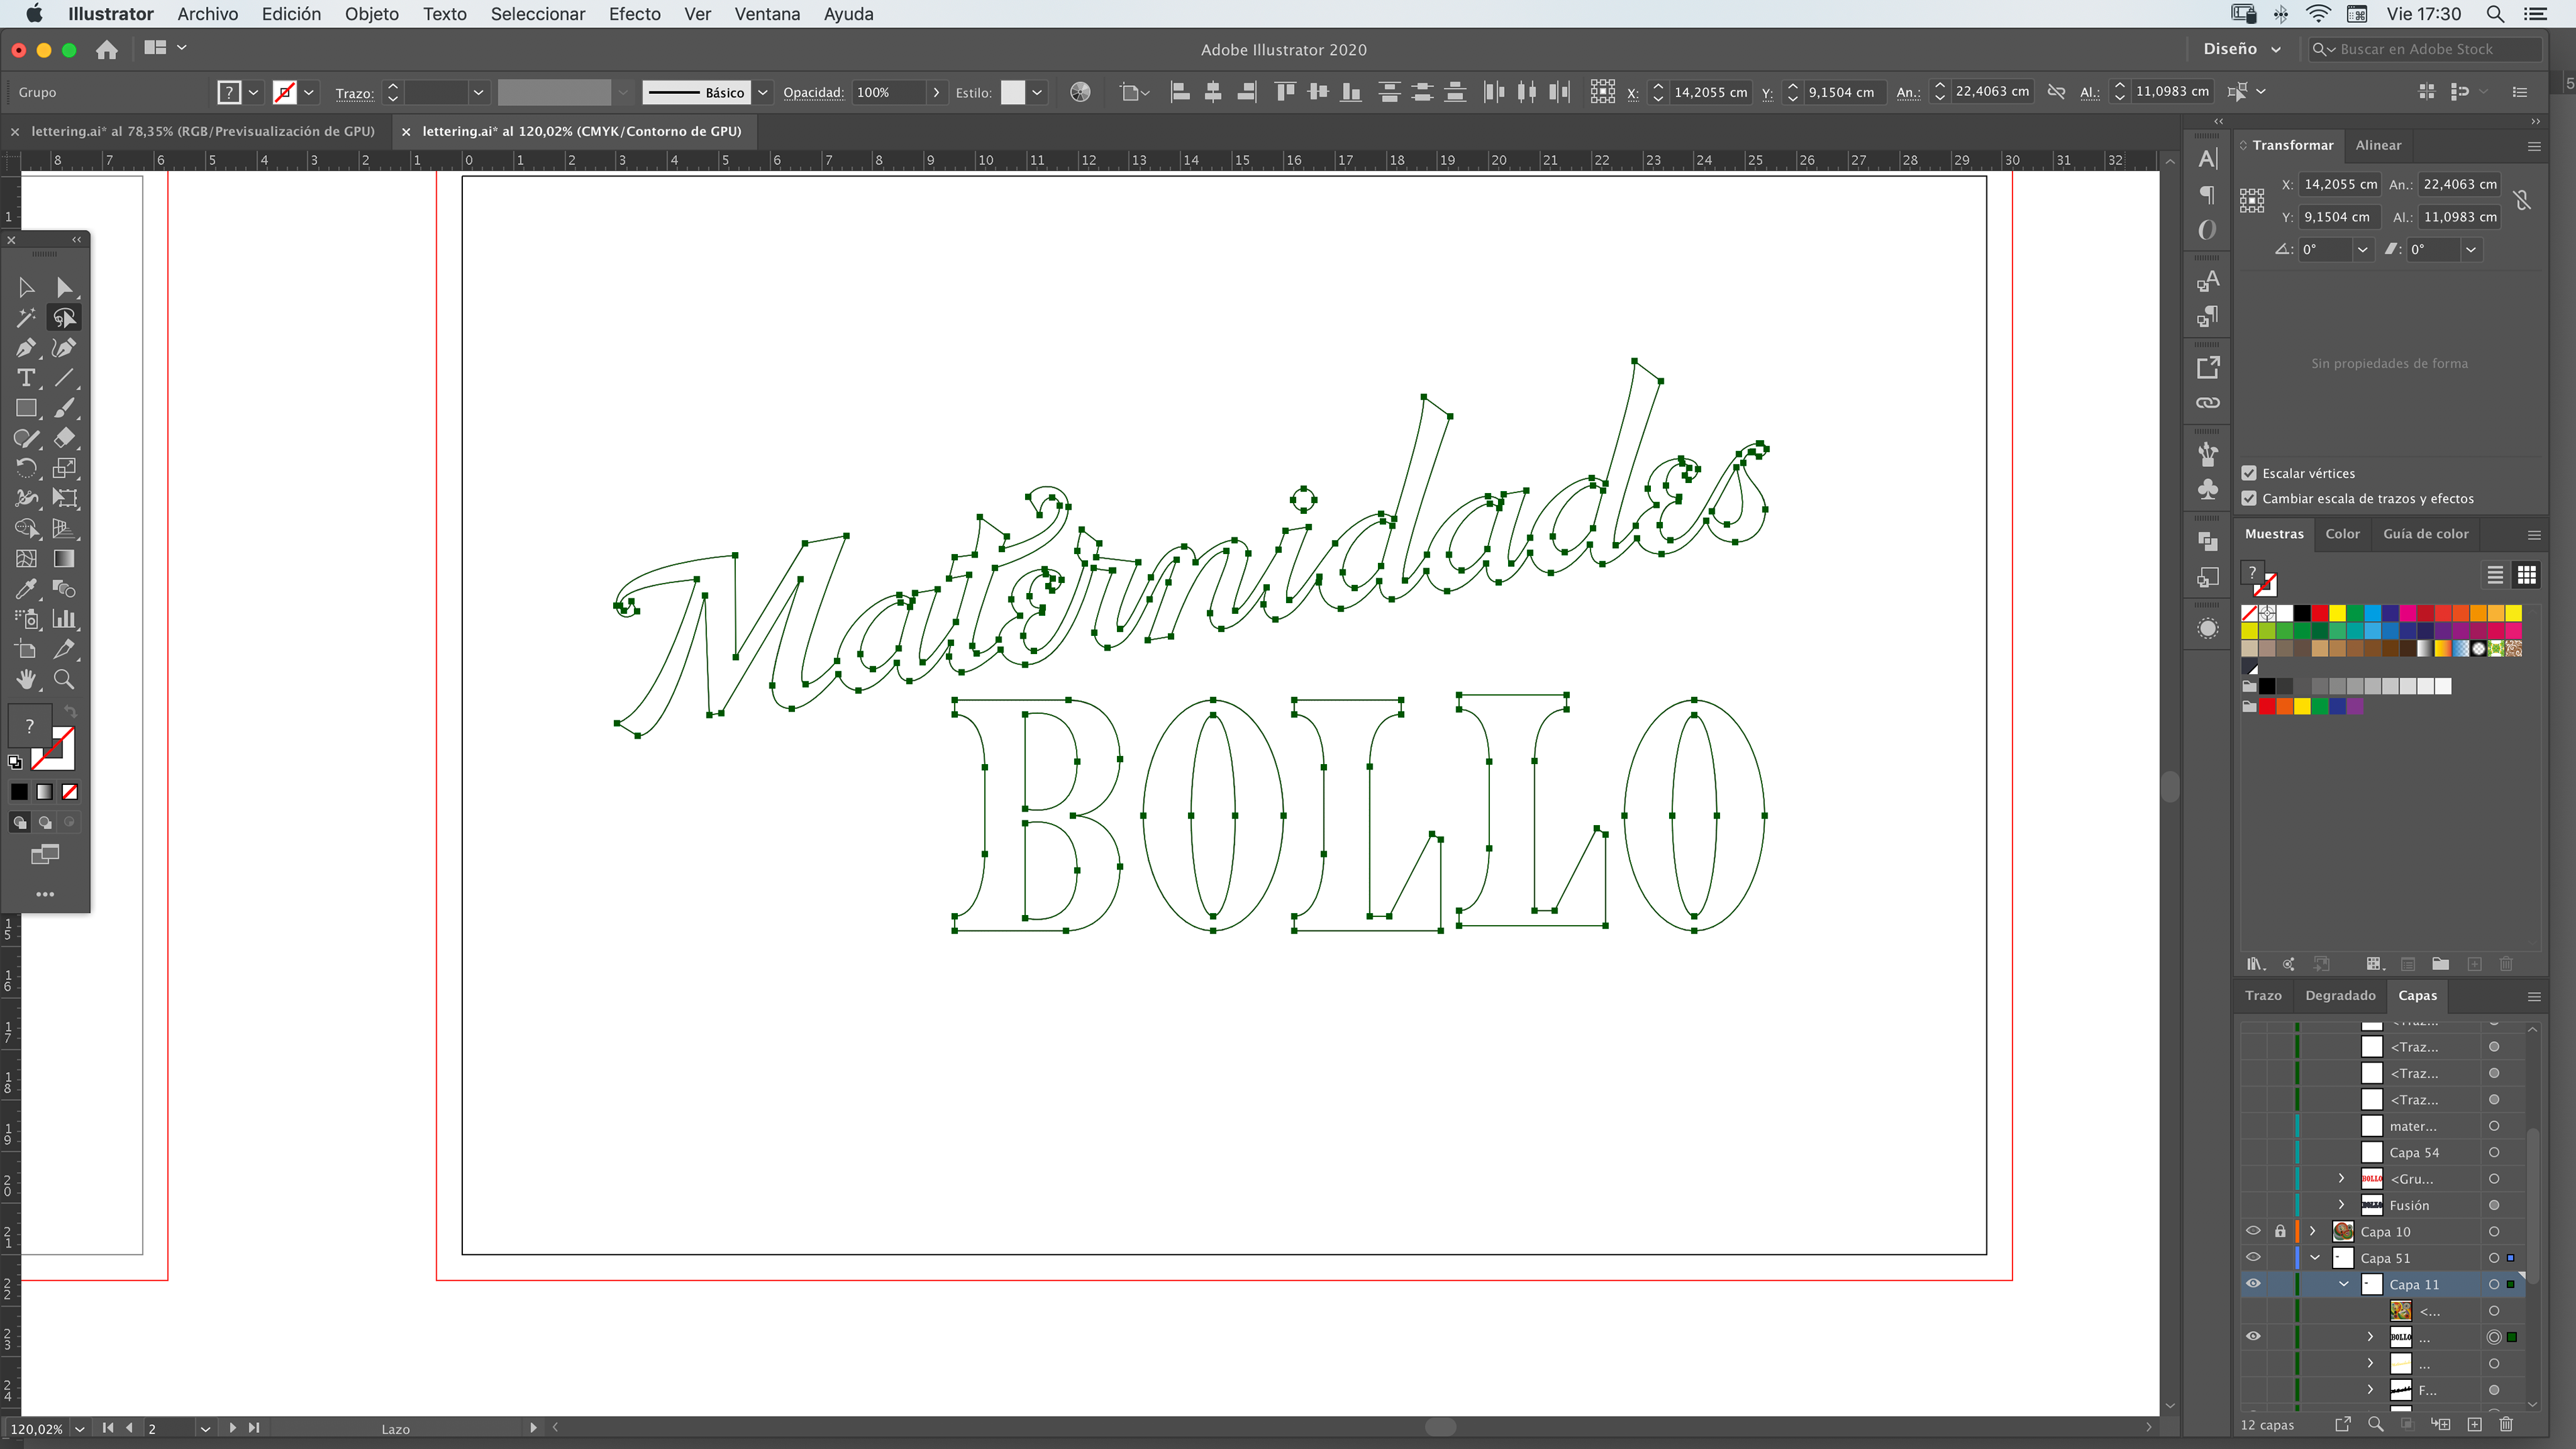
Task: Expand the Fusión sublayer
Action: [2341, 1205]
